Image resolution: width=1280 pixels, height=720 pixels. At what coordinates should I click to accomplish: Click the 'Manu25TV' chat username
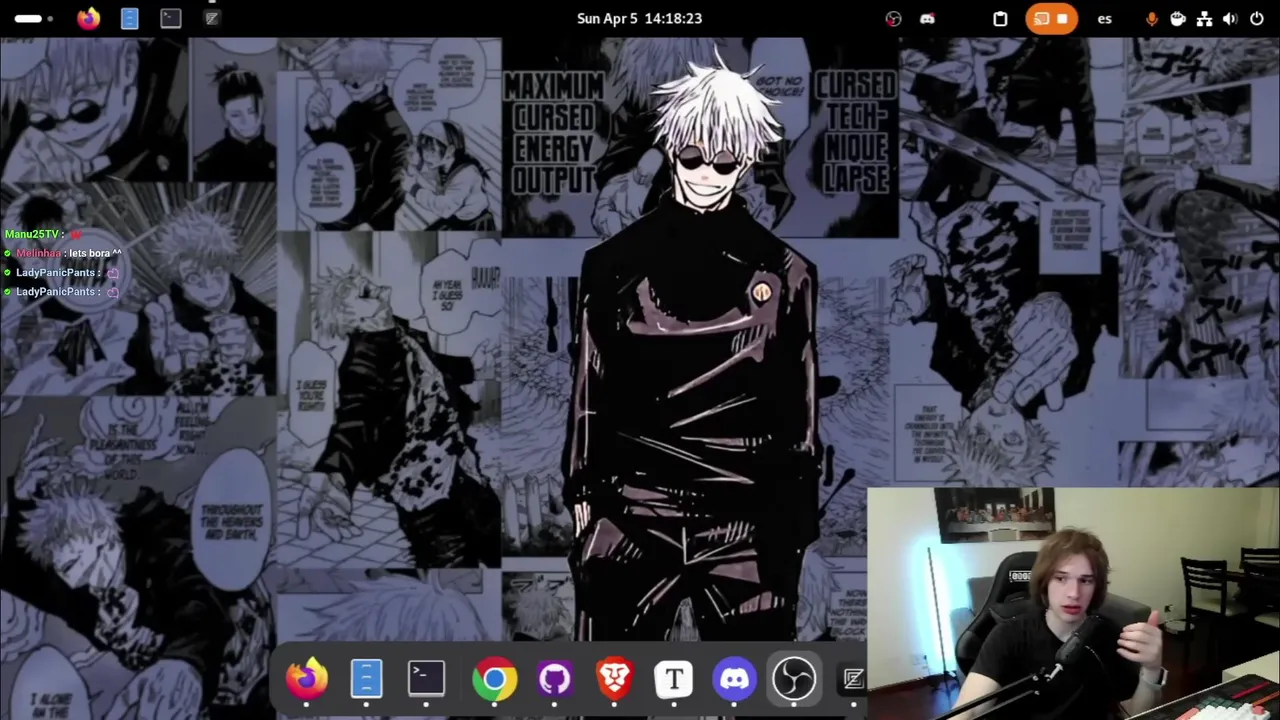pyautogui.click(x=31, y=234)
